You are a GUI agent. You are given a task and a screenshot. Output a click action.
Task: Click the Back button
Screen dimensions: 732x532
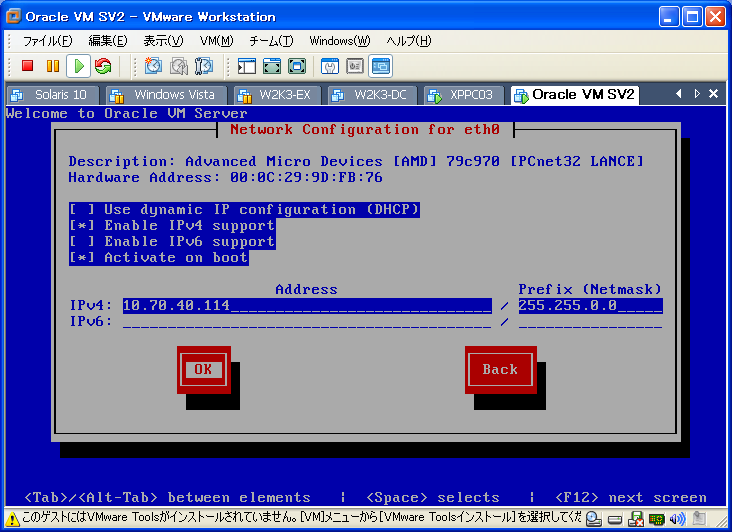point(500,370)
